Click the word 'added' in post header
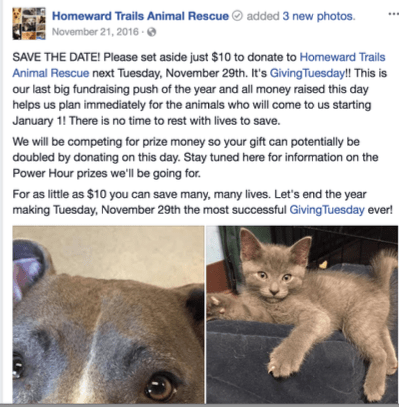Image resolution: width=408 pixels, height=413 pixels. coord(263,16)
